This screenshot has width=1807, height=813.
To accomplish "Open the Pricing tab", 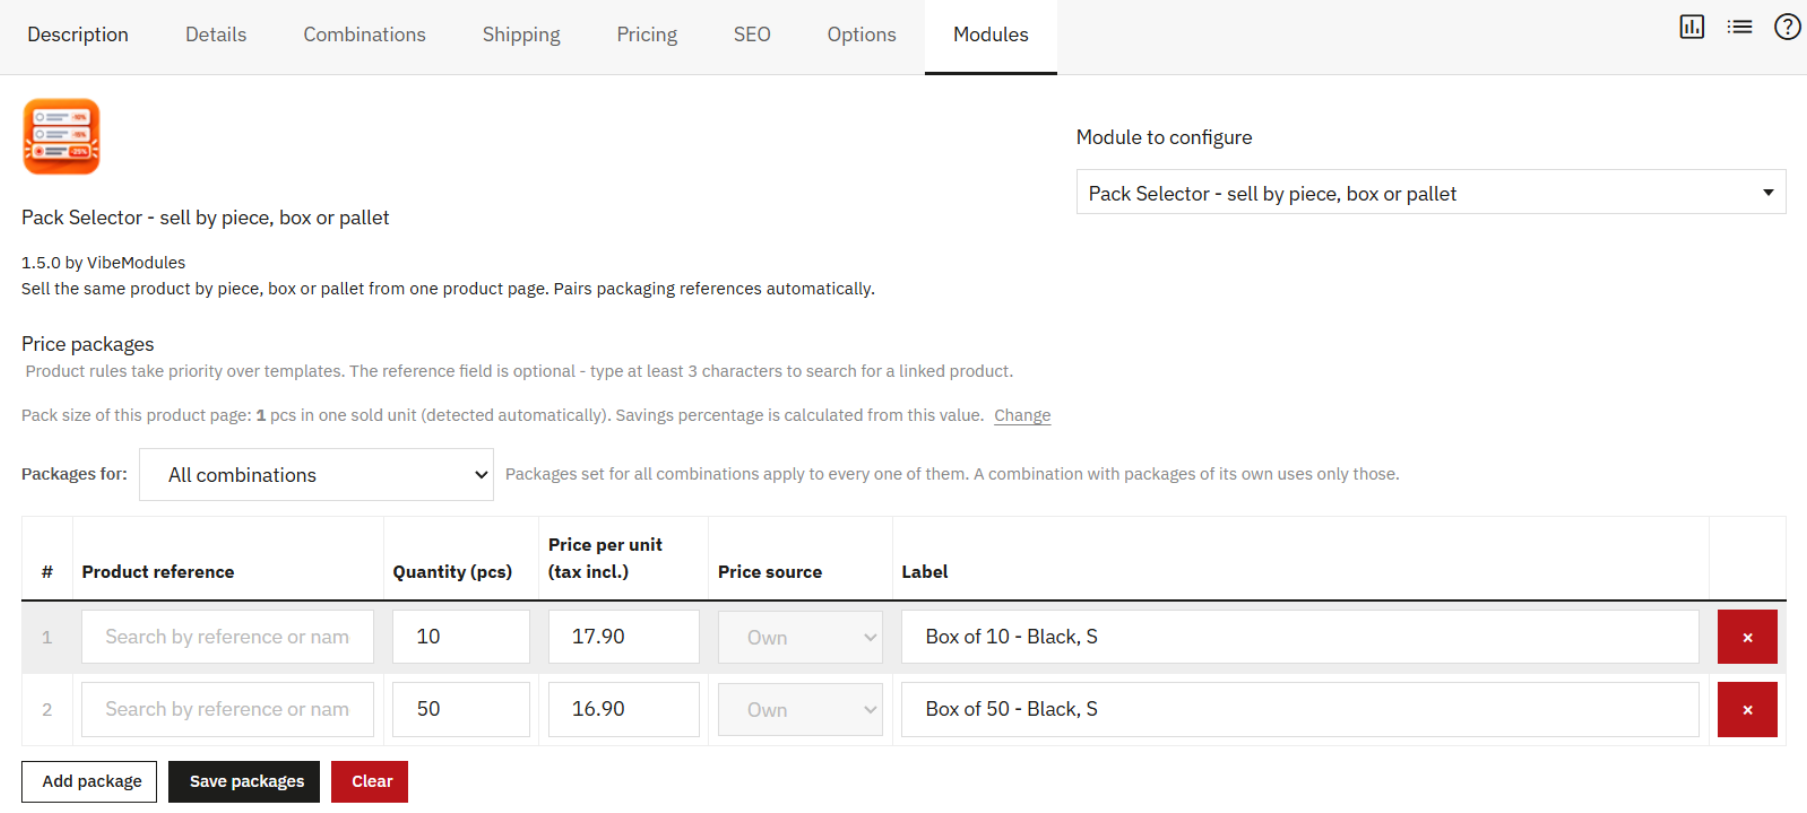I will 647,35.
